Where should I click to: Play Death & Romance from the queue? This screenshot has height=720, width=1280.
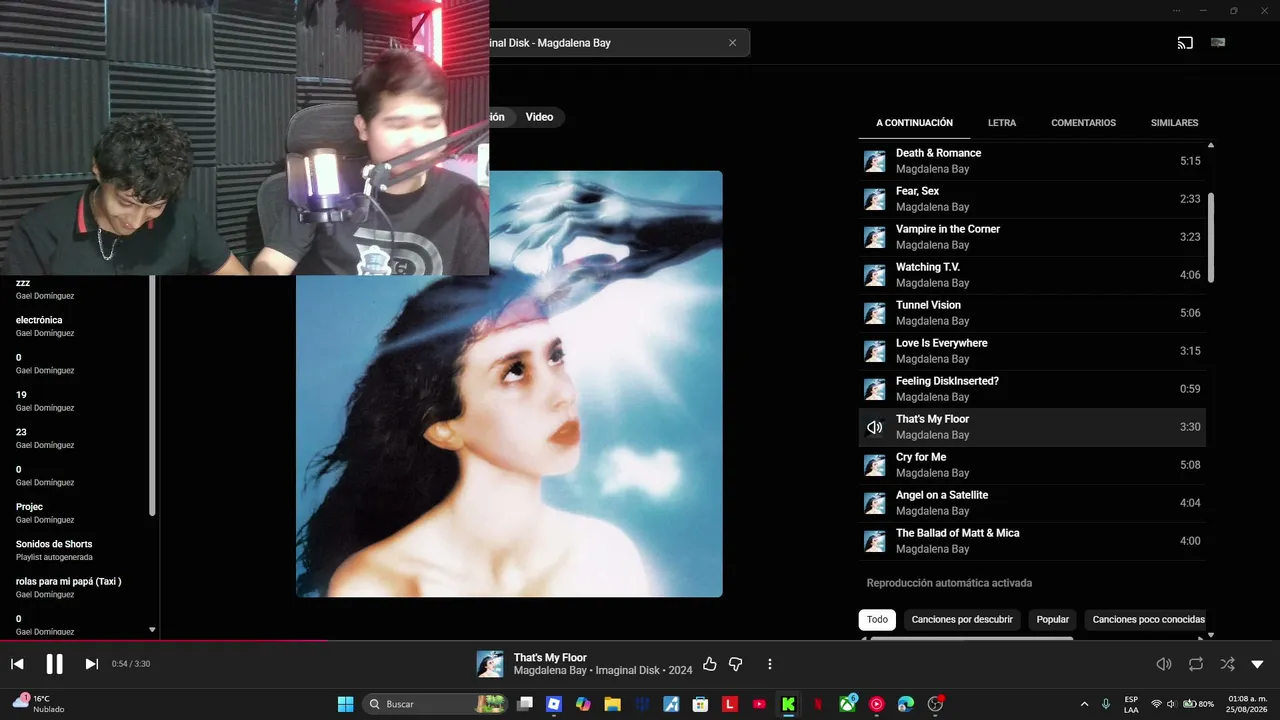coord(1032,161)
